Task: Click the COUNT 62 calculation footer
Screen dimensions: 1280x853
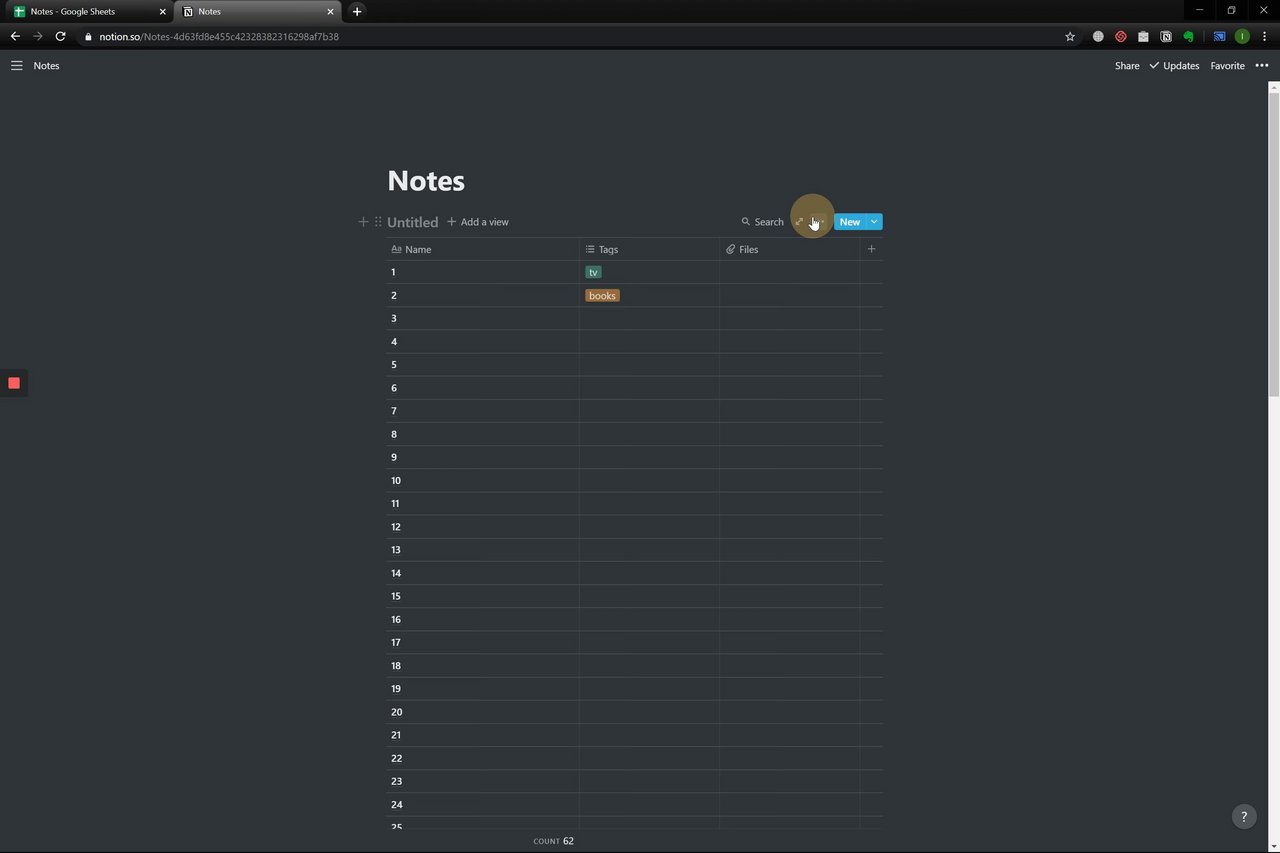Action: [x=553, y=841]
